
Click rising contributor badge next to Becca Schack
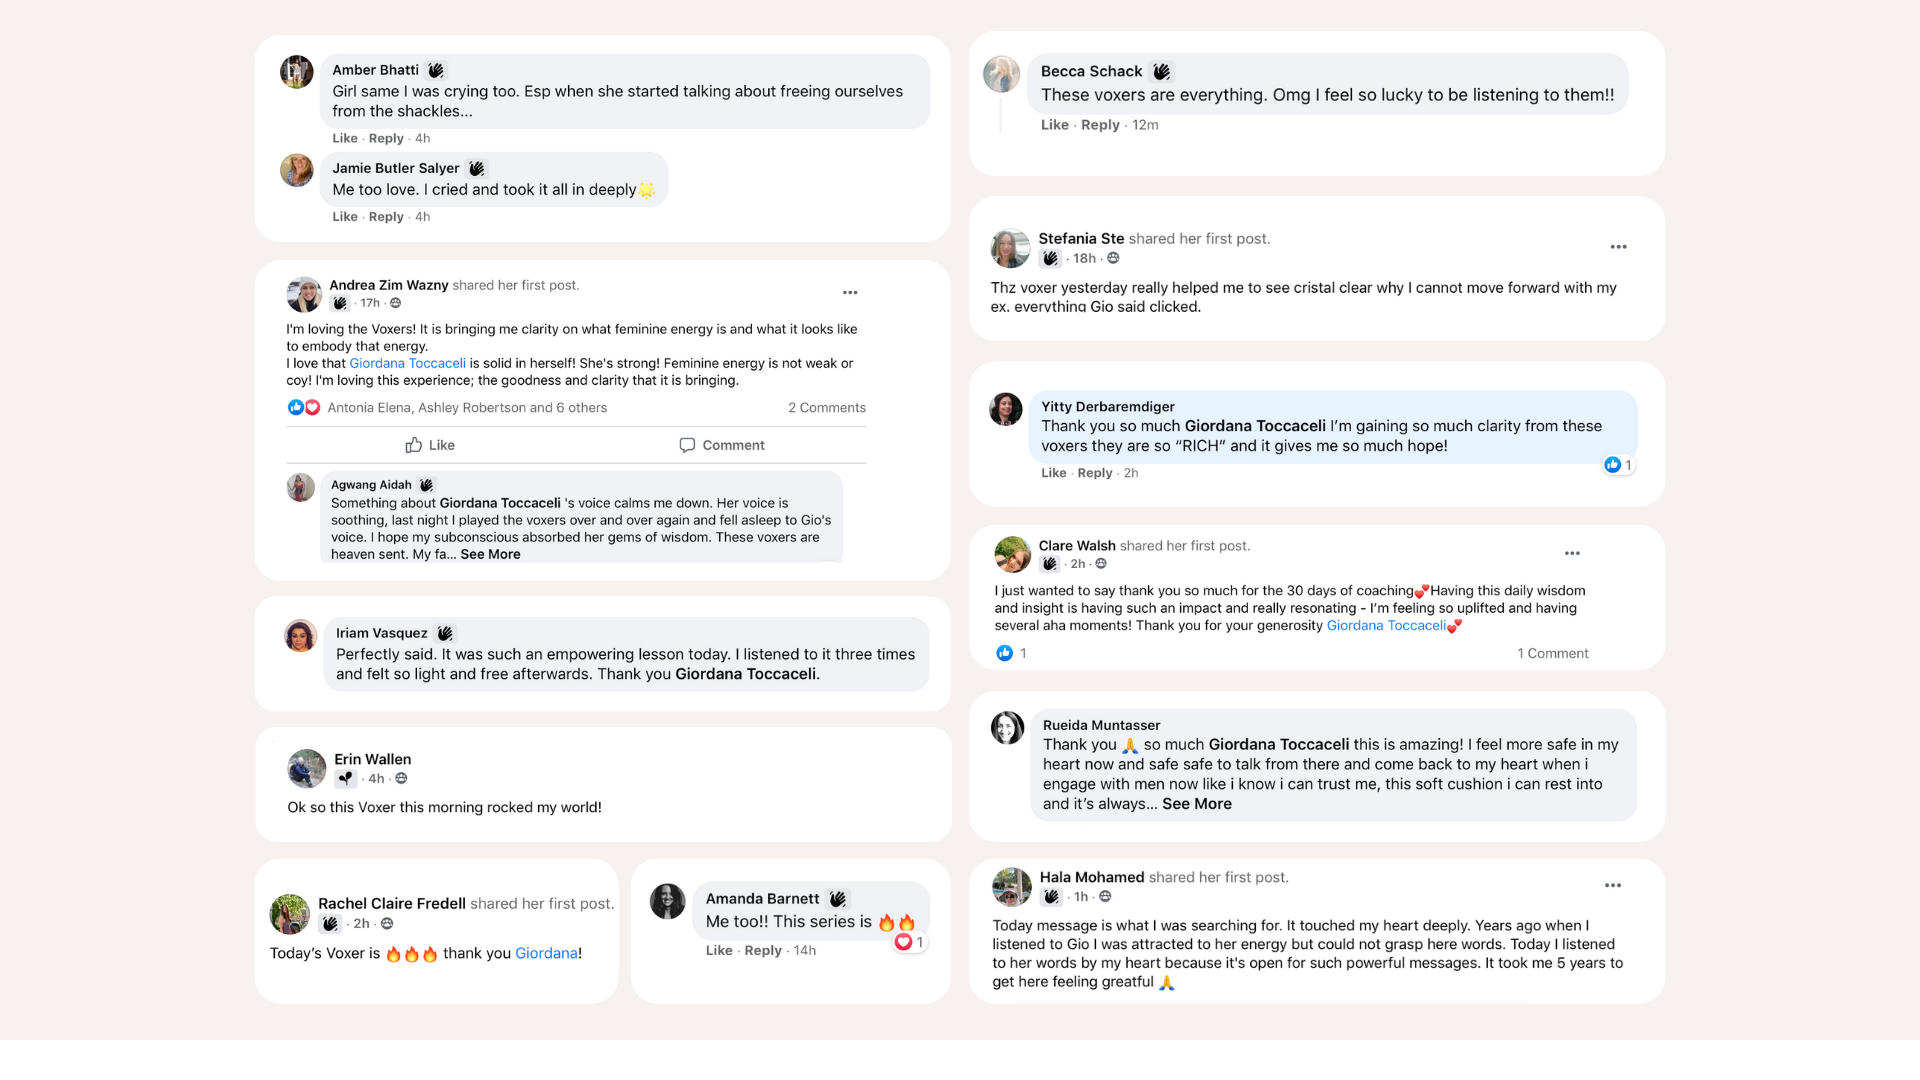pos(1161,71)
